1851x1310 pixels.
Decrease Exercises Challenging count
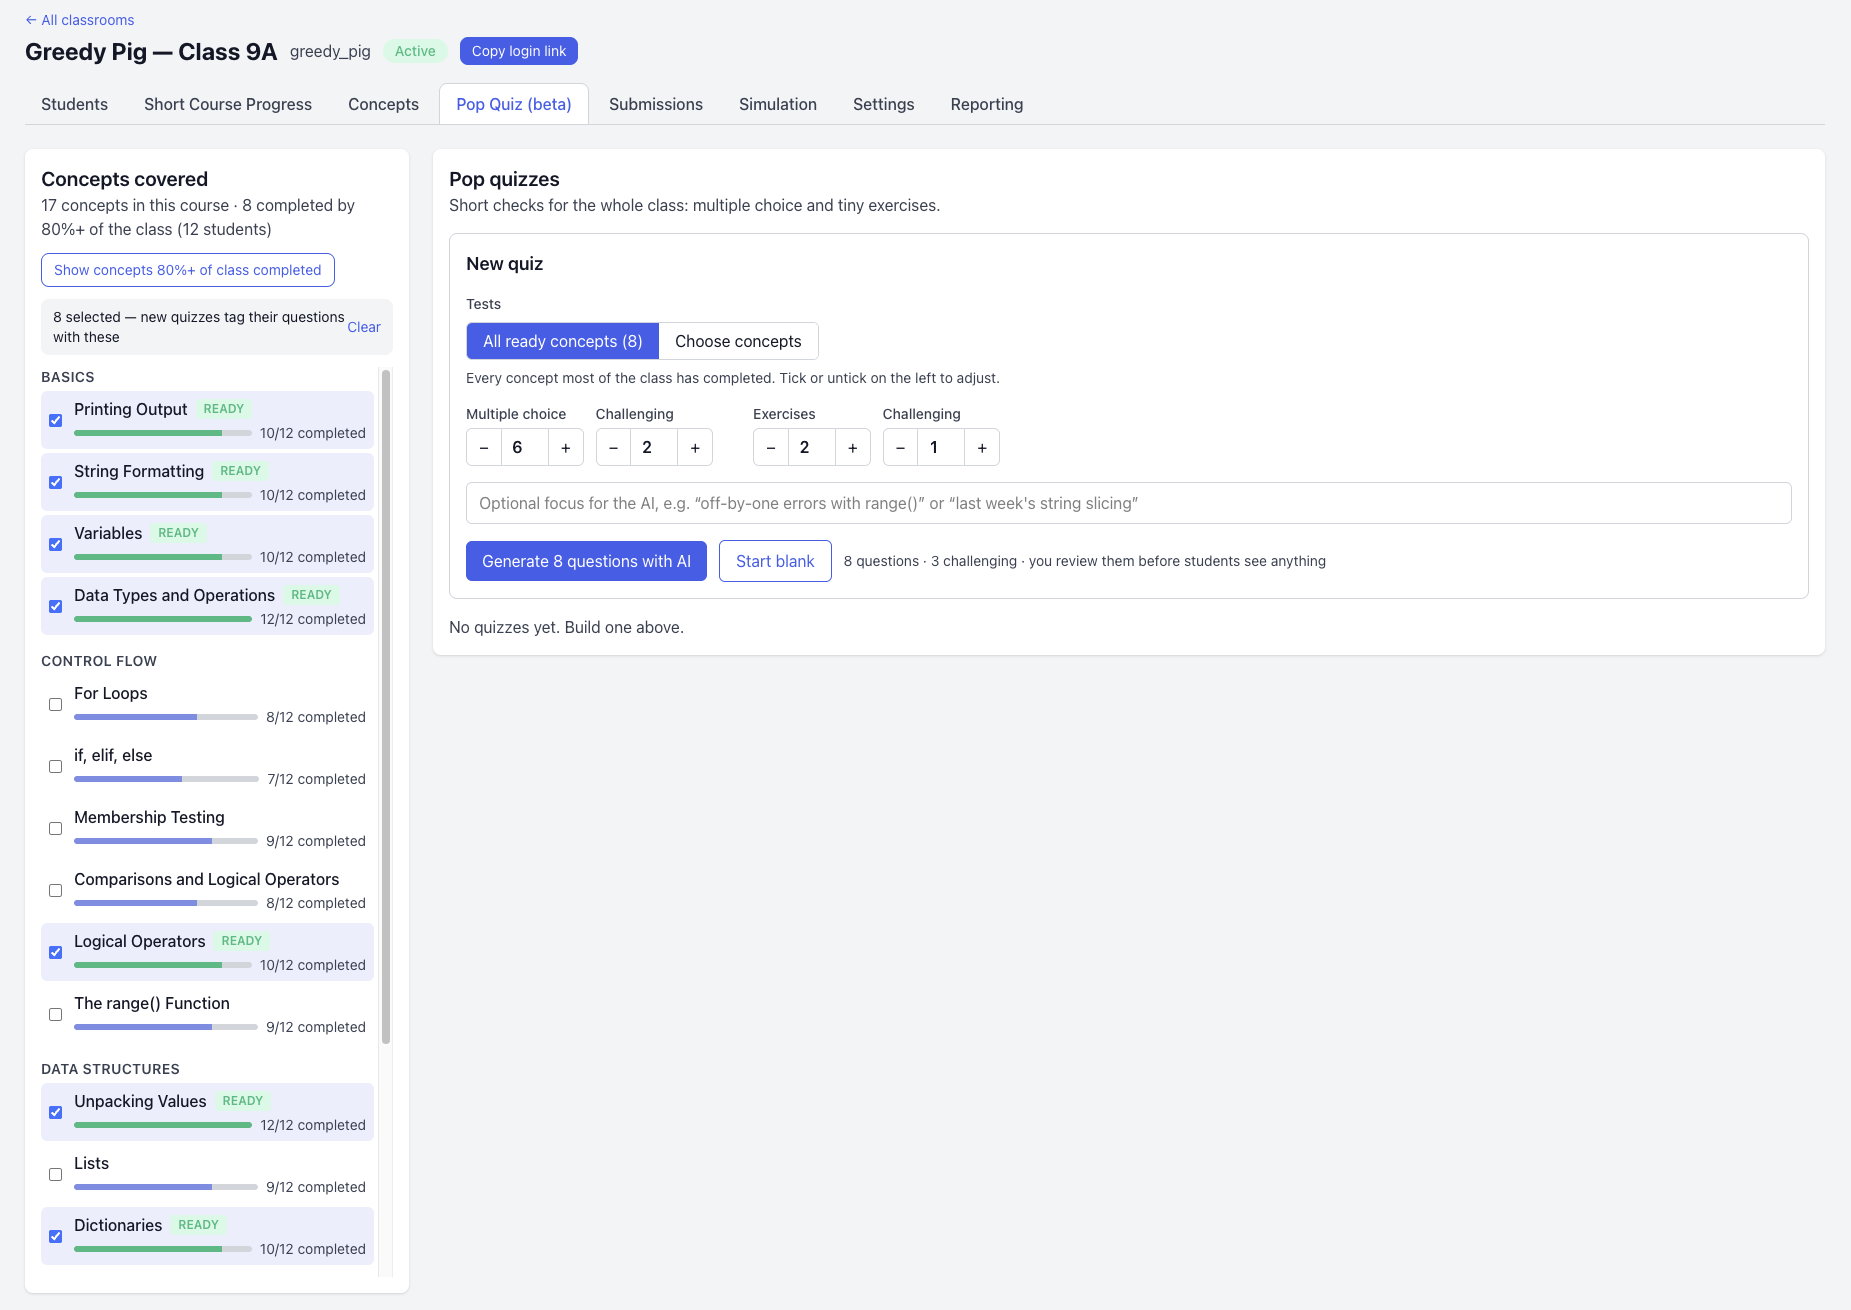[x=901, y=447]
